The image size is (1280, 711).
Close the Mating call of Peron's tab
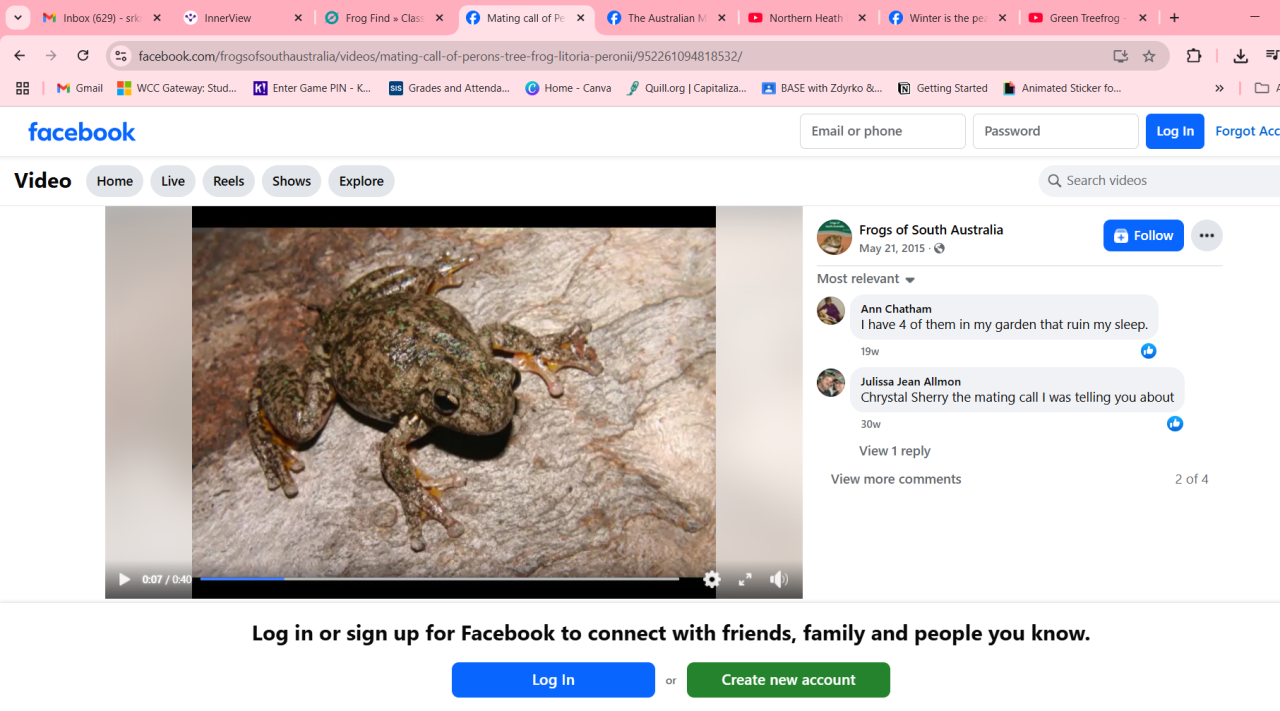pyautogui.click(x=580, y=18)
